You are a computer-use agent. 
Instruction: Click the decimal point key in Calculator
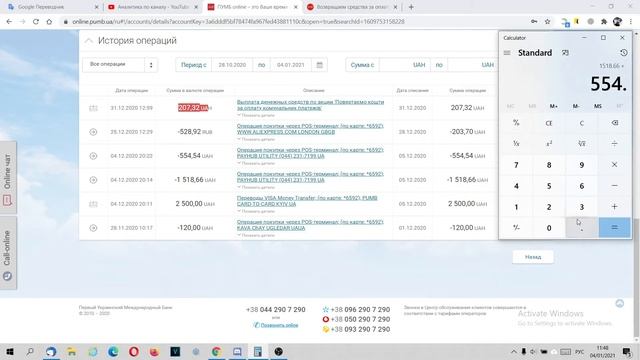coord(582,228)
